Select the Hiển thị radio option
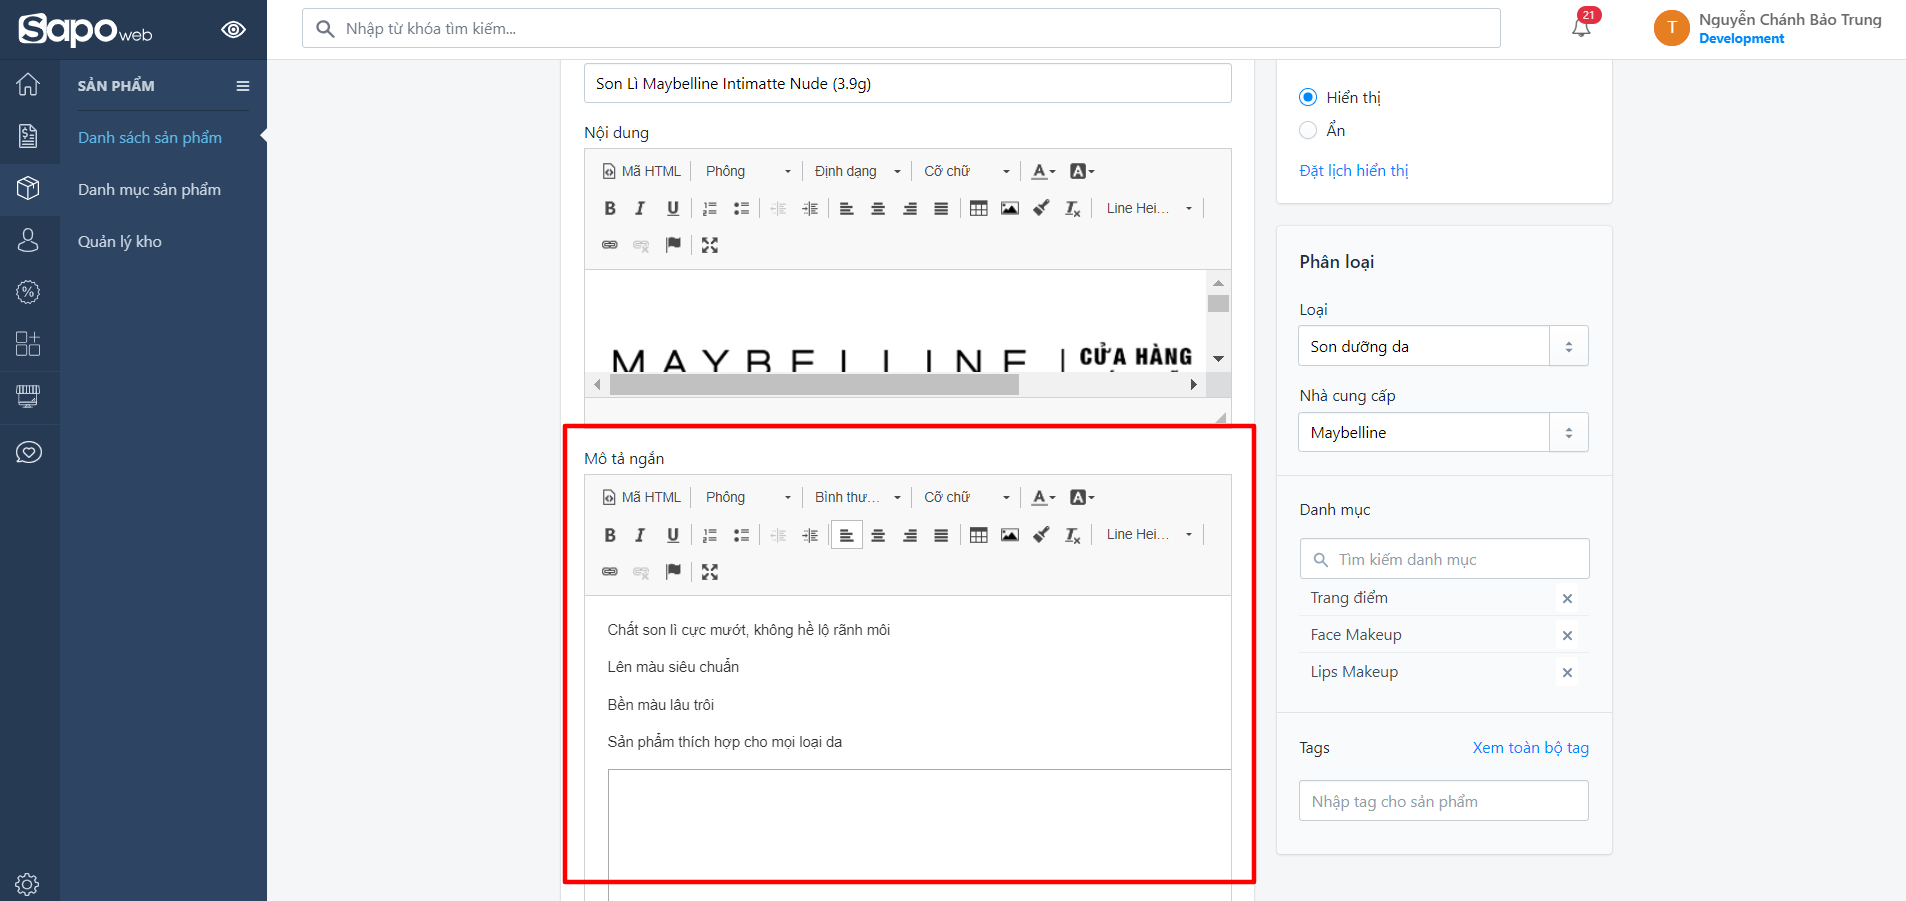Image resolution: width=1906 pixels, height=901 pixels. pos(1308,97)
